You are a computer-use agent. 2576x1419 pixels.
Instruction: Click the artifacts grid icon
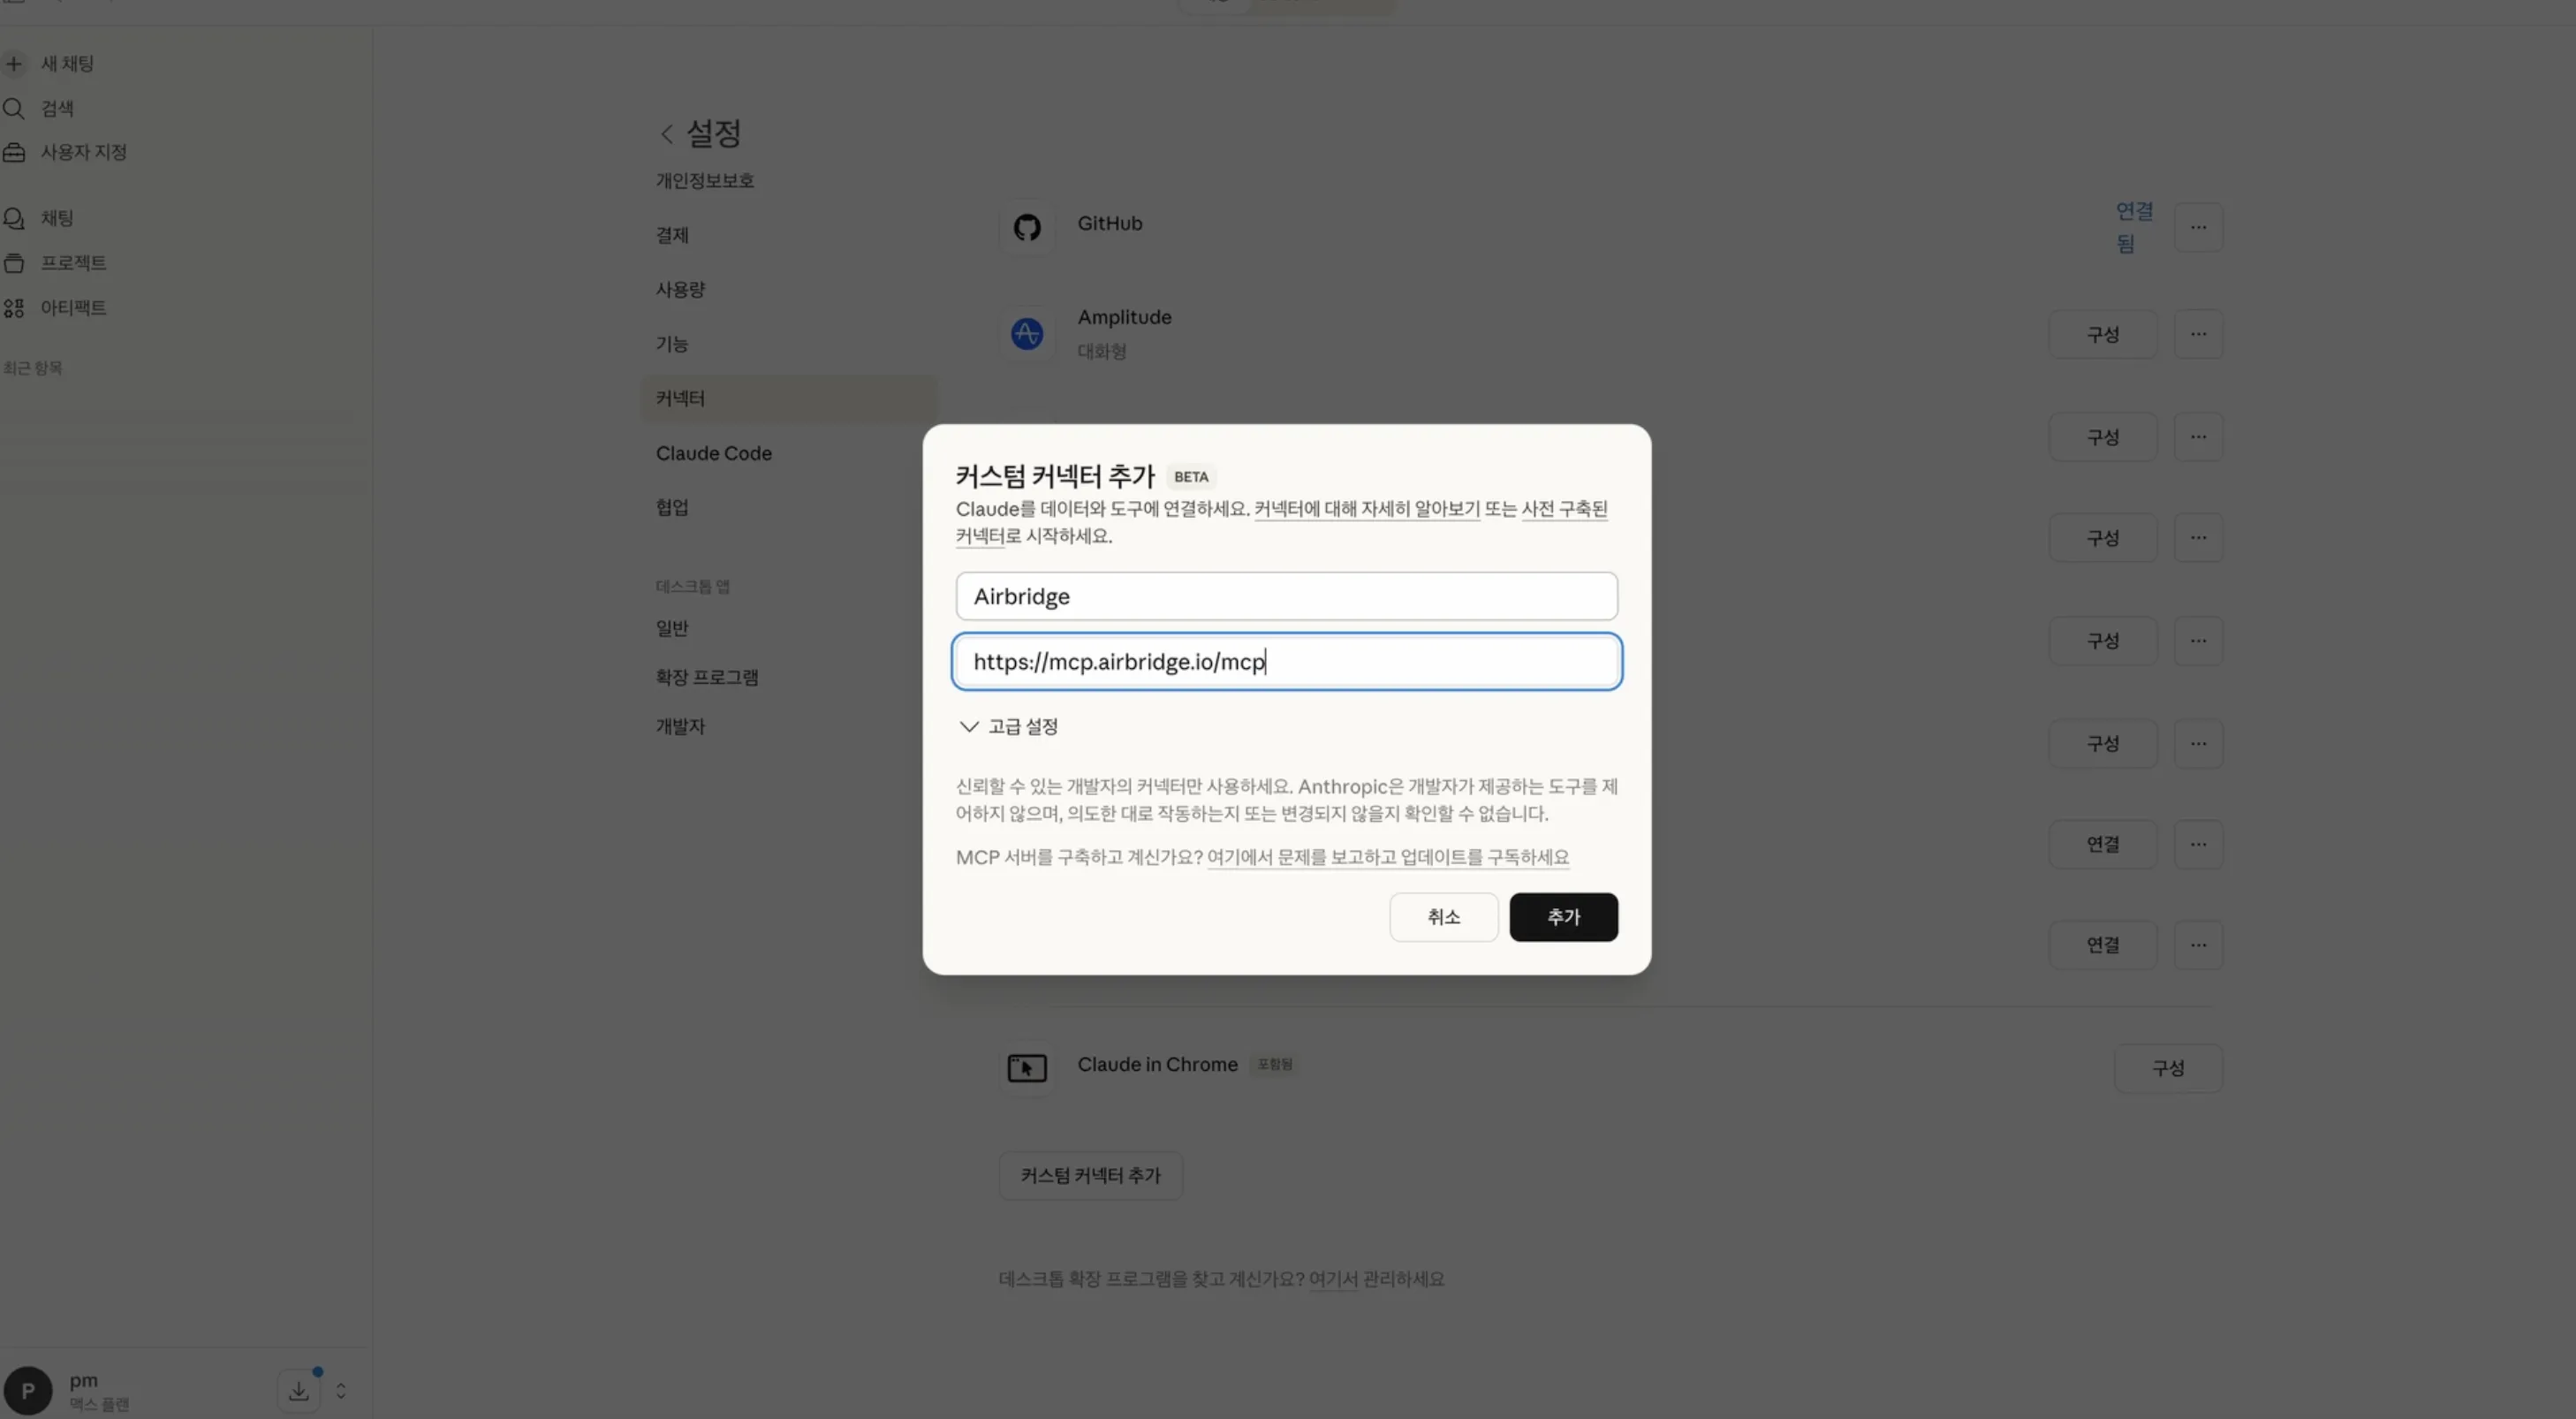14,308
